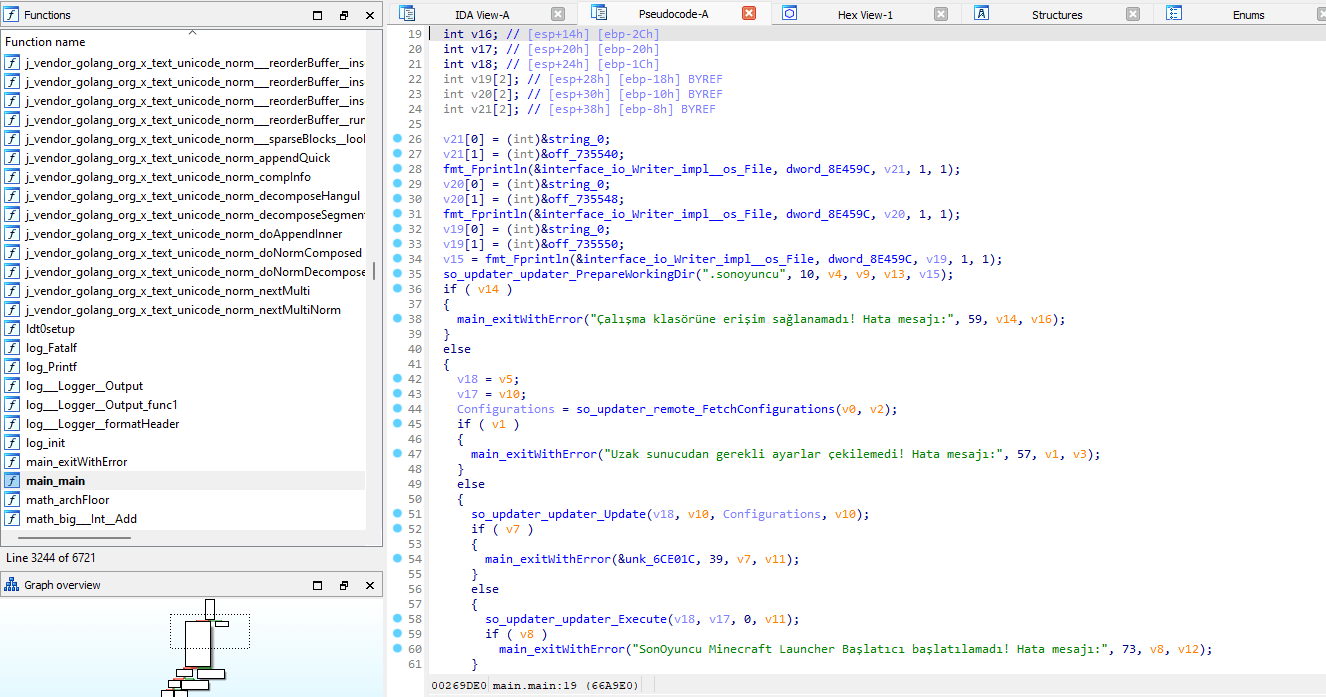Viewport: 1326px width, 697px height.
Task: Click the IDA View-A tab icon
Action: point(407,14)
